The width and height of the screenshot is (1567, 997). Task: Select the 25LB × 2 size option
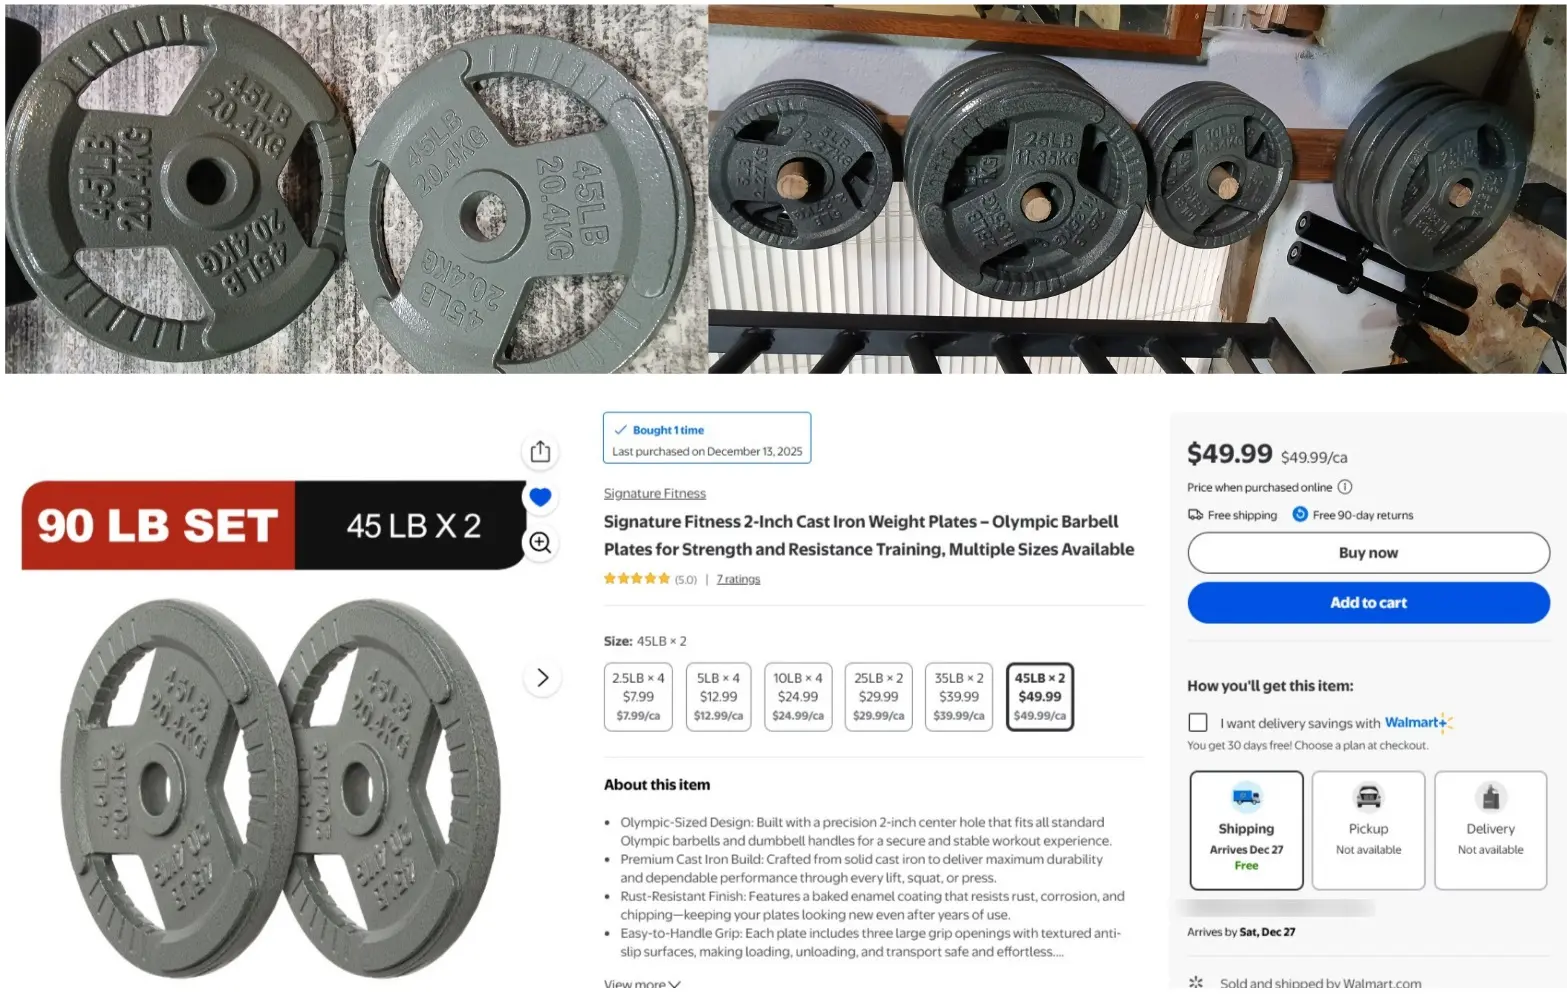[878, 697]
